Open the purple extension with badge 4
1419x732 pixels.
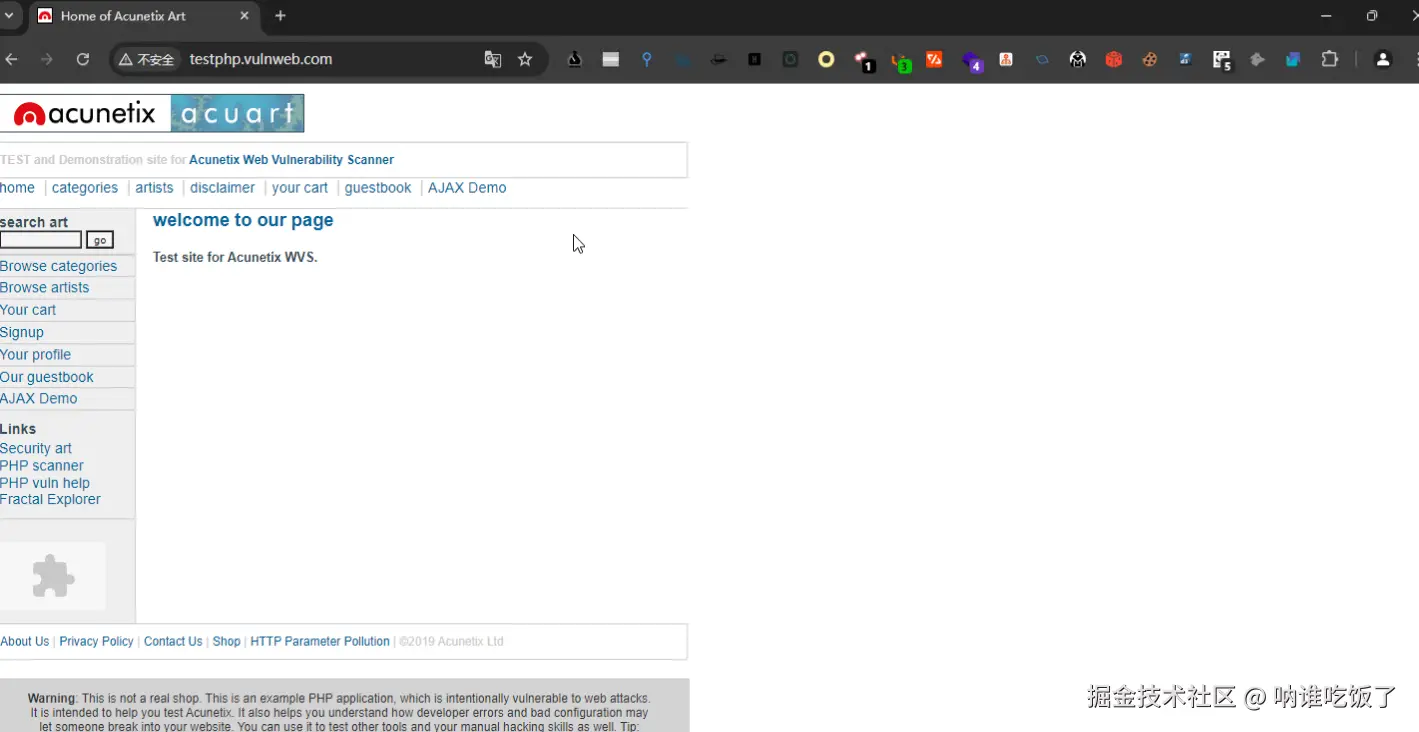click(972, 61)
